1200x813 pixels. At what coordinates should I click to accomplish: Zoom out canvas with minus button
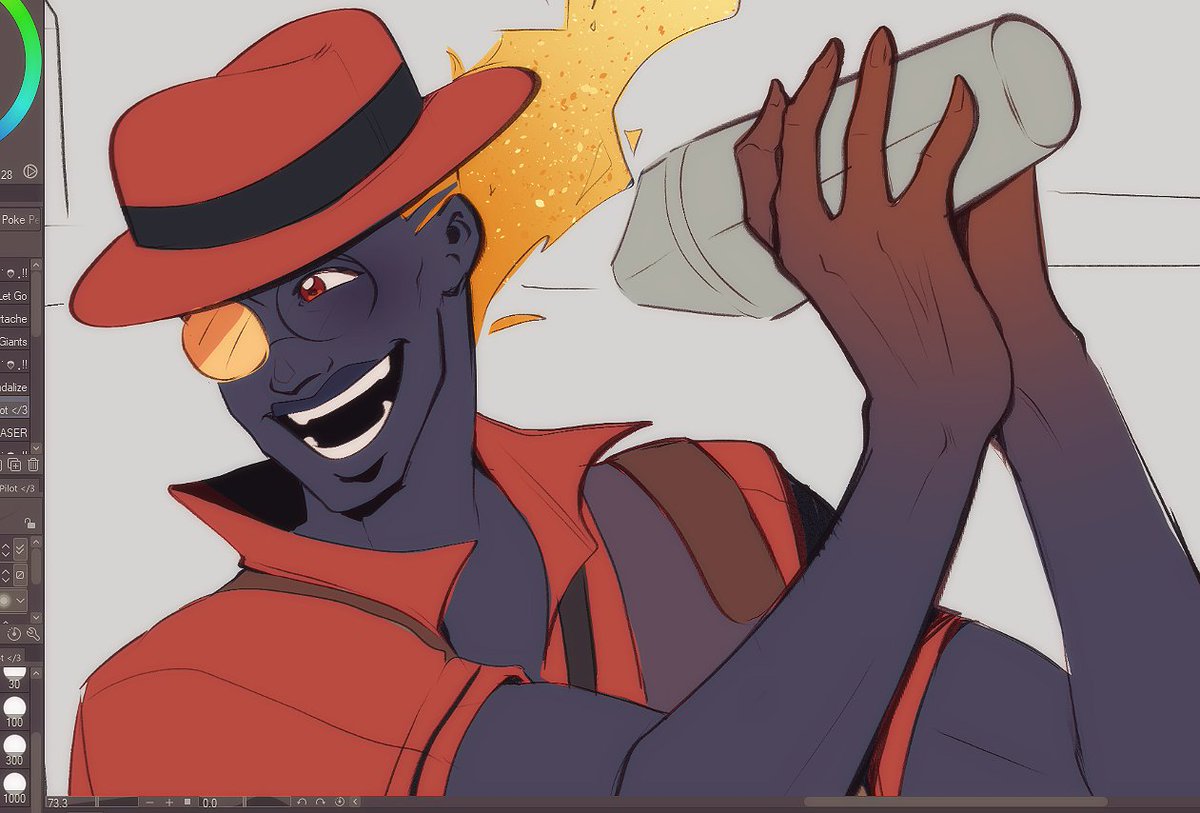(x=150, y=802)
